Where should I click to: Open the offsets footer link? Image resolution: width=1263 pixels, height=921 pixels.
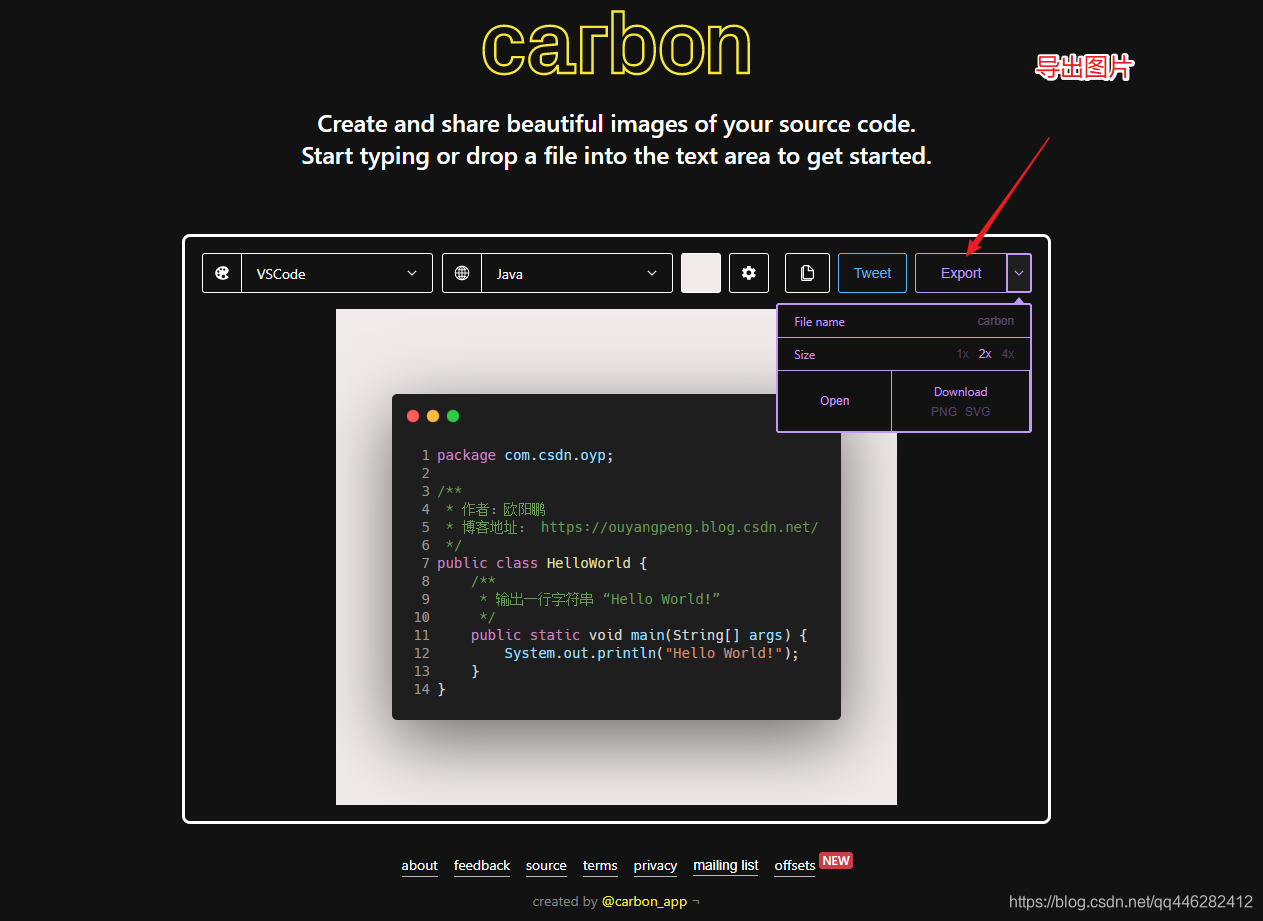coord(795,866)
